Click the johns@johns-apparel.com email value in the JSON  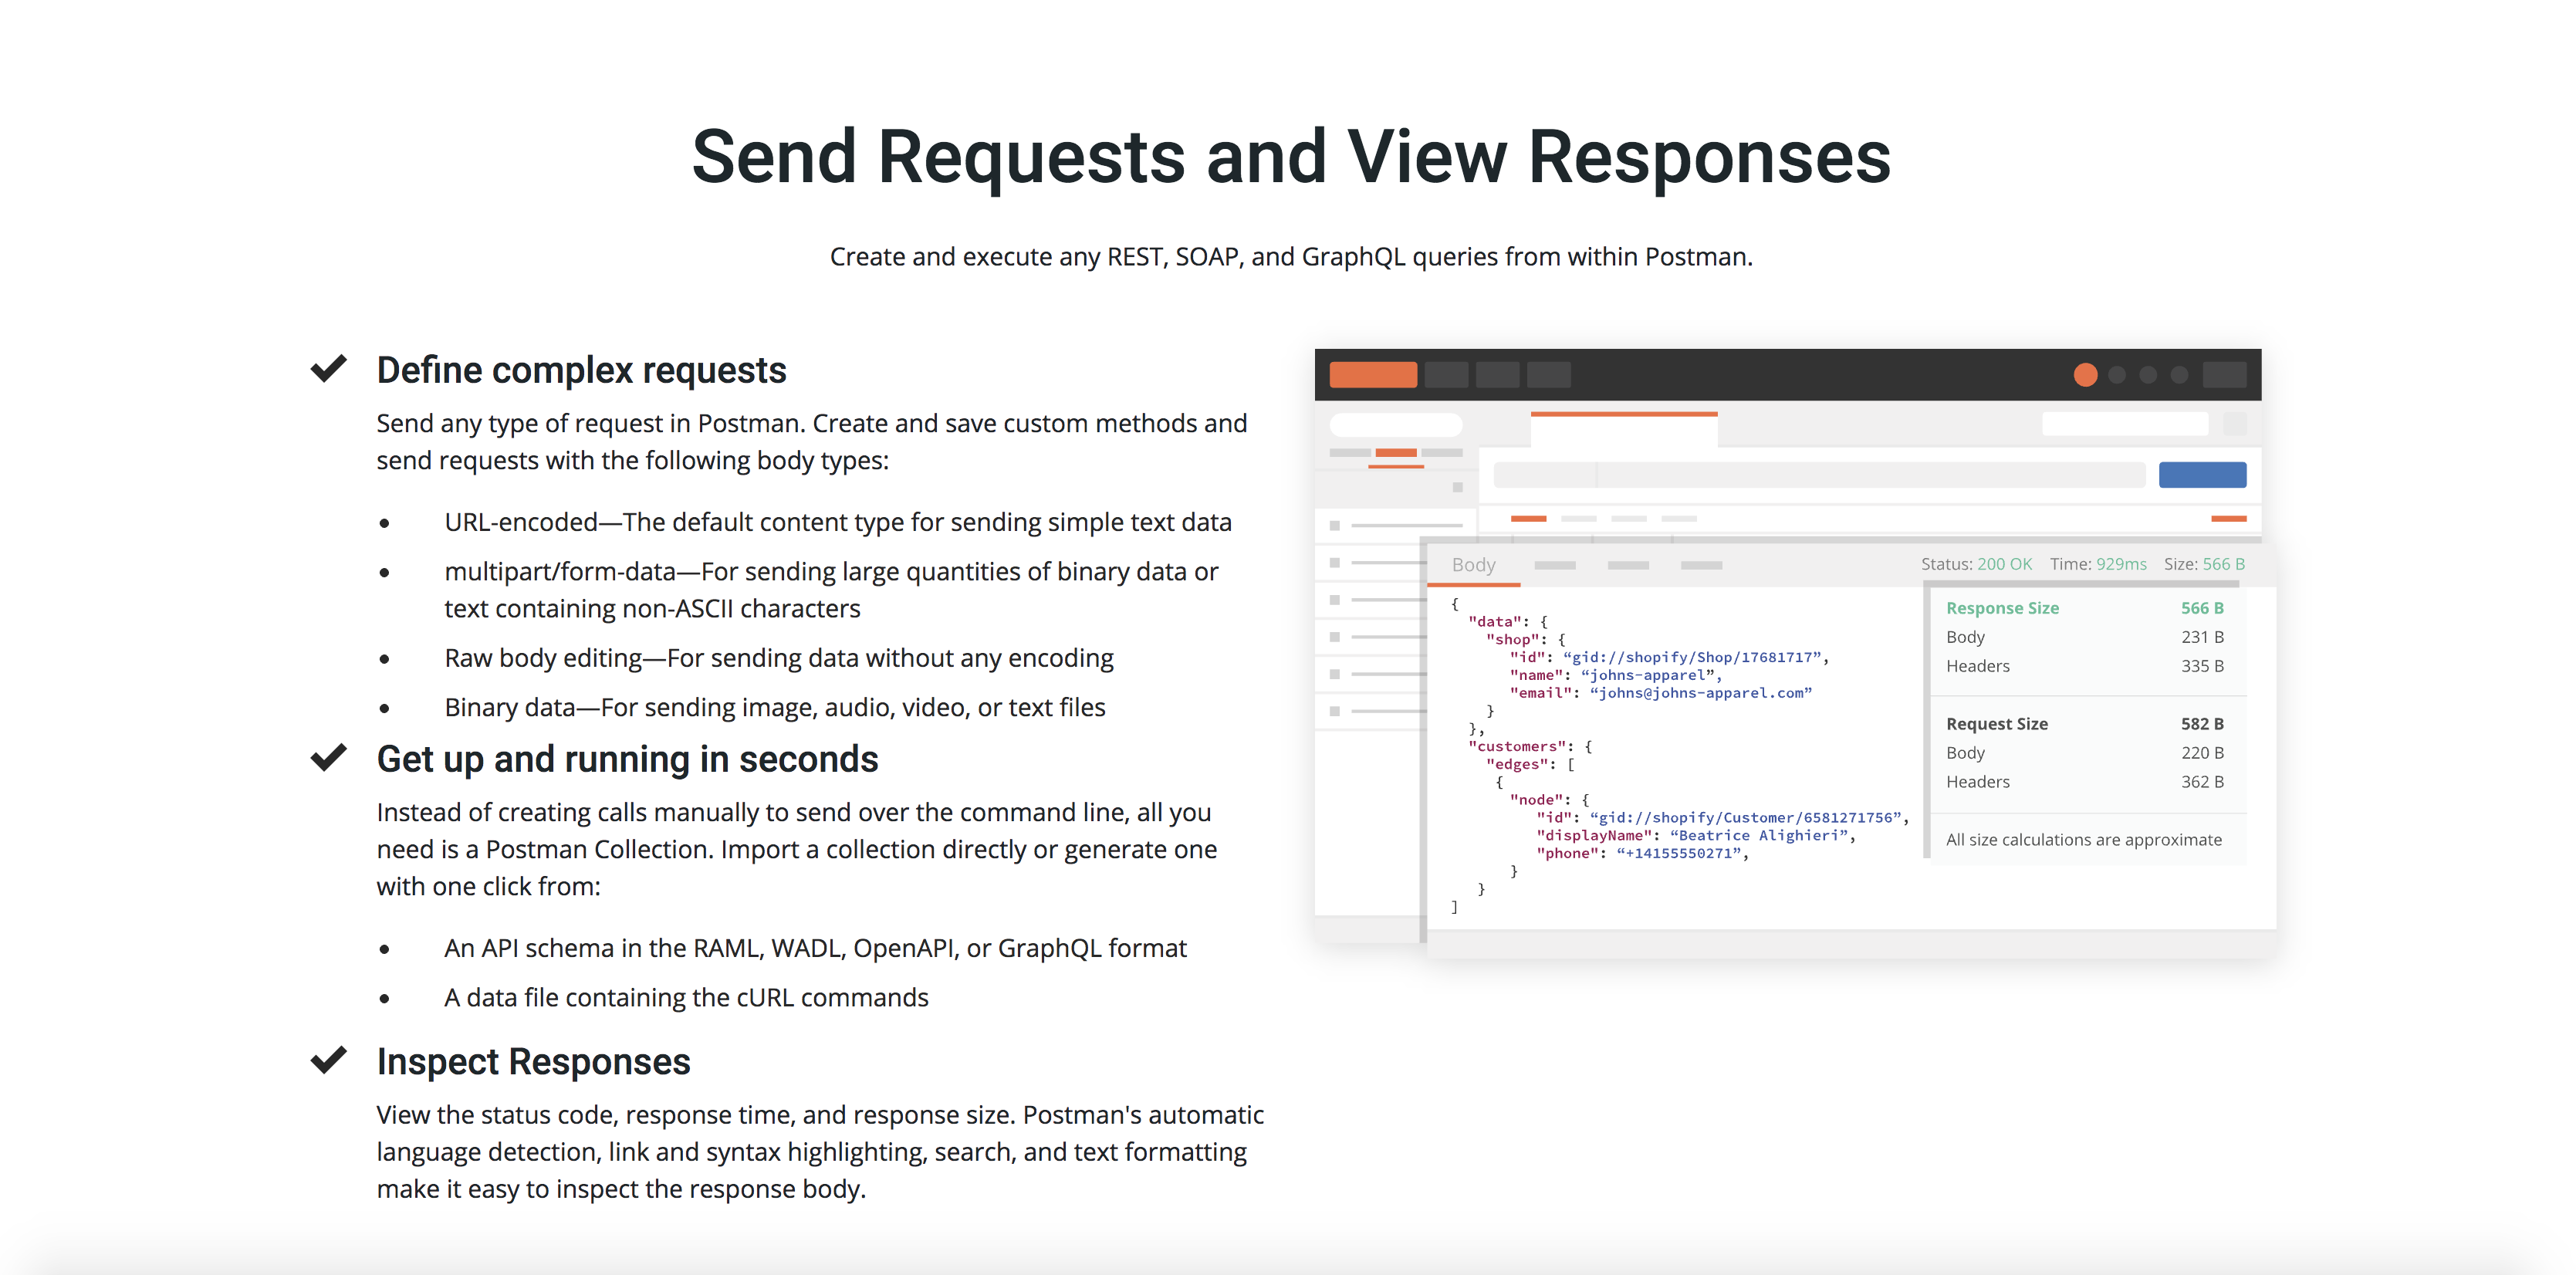tap(1700, 693)
